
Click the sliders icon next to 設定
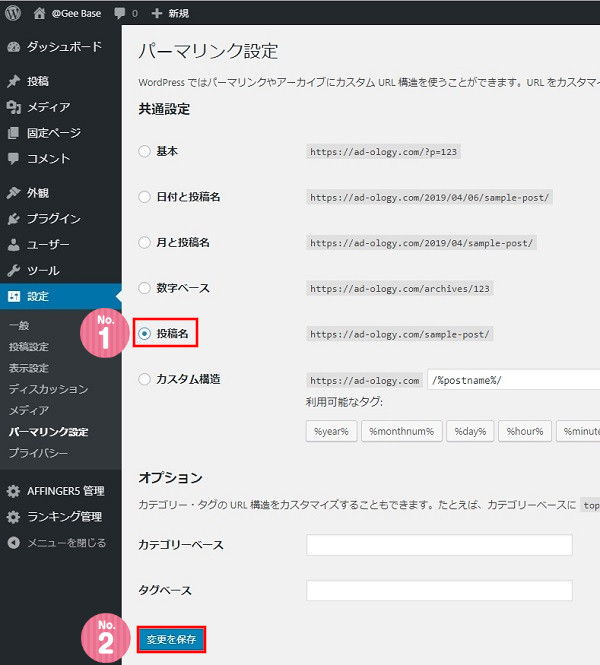coord(14,296)
